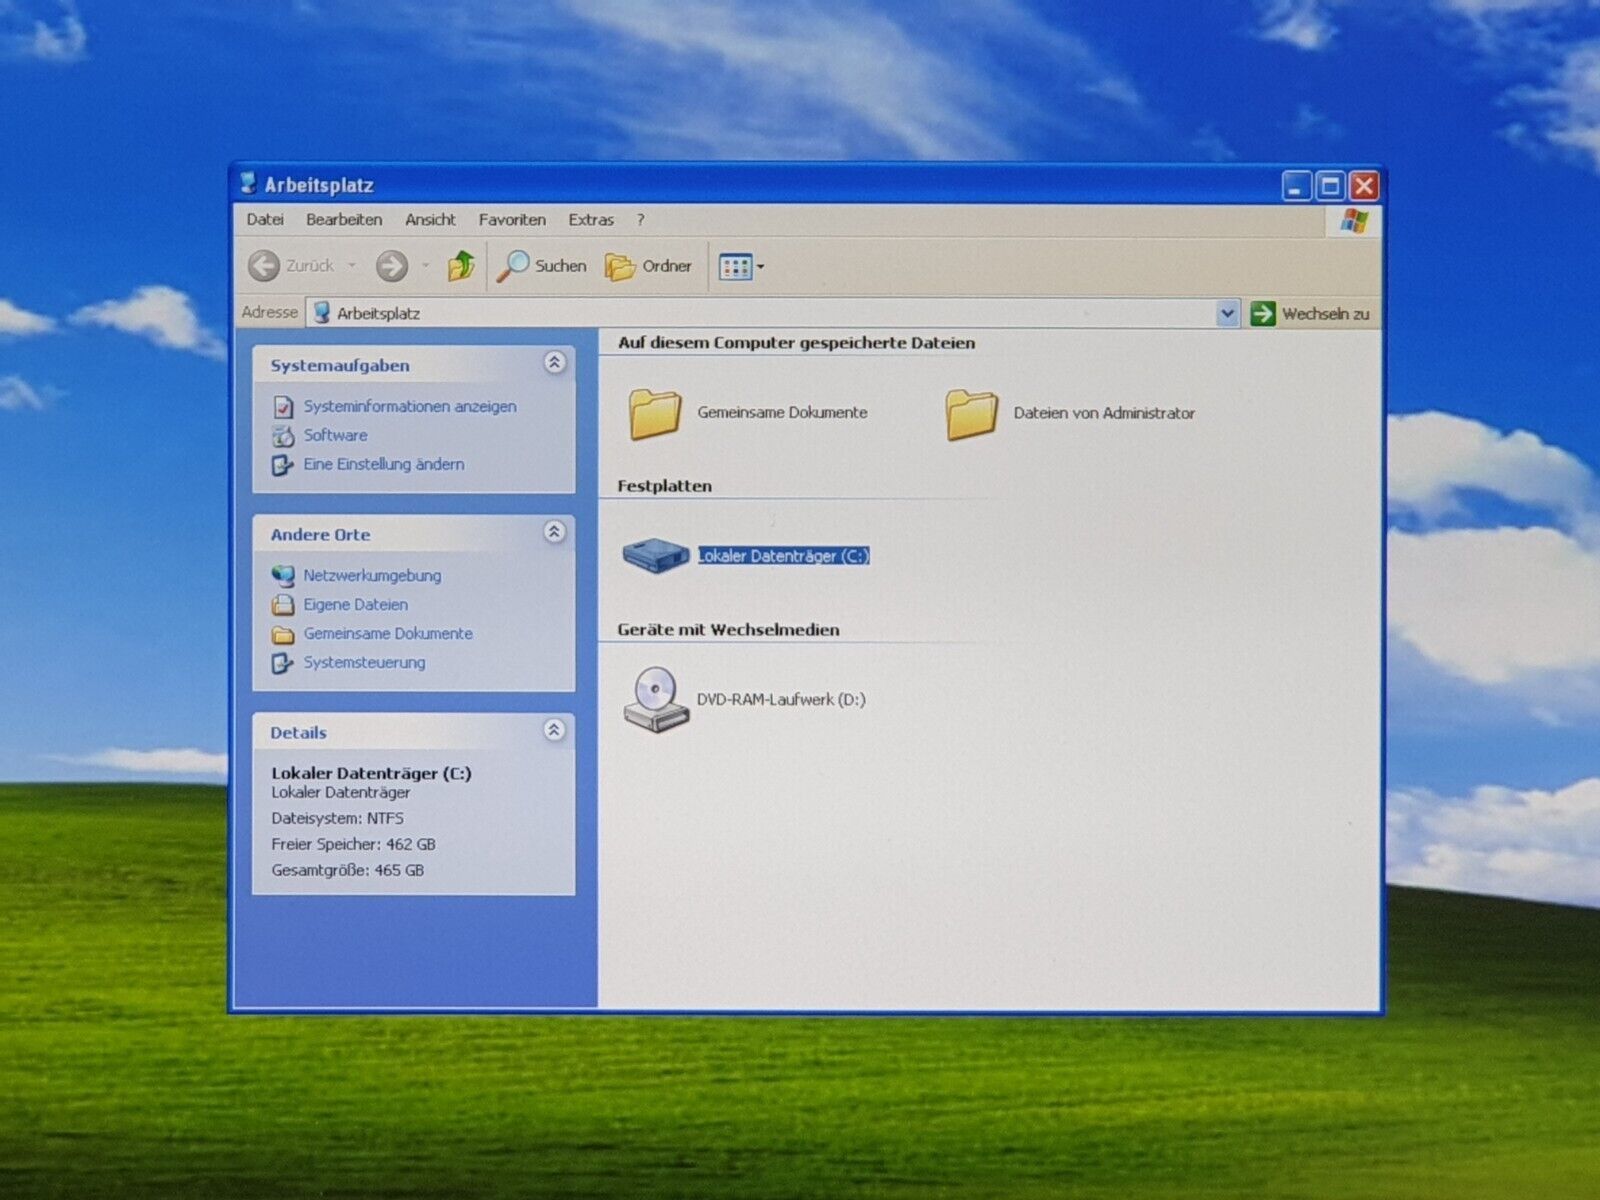Collapse the Details panel
This screenshot has height=1200, width=1600.
[x=554, y=730]
